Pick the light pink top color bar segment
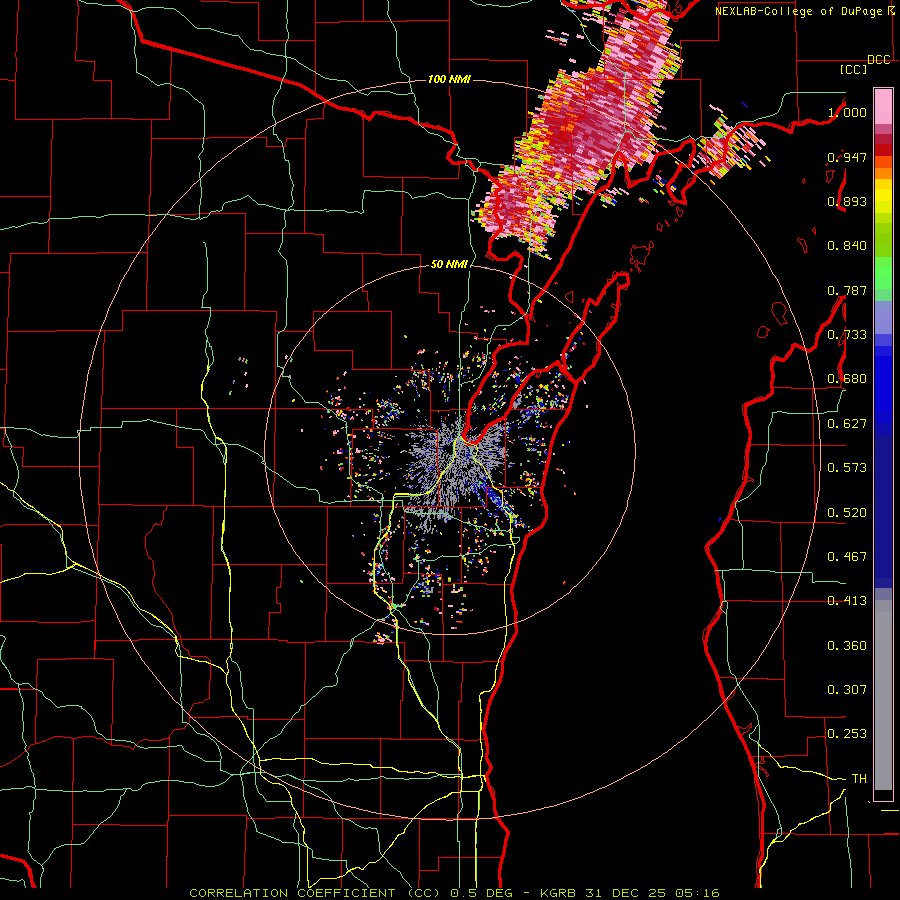The width and height of the screenshot is (900, 900). 883,106
